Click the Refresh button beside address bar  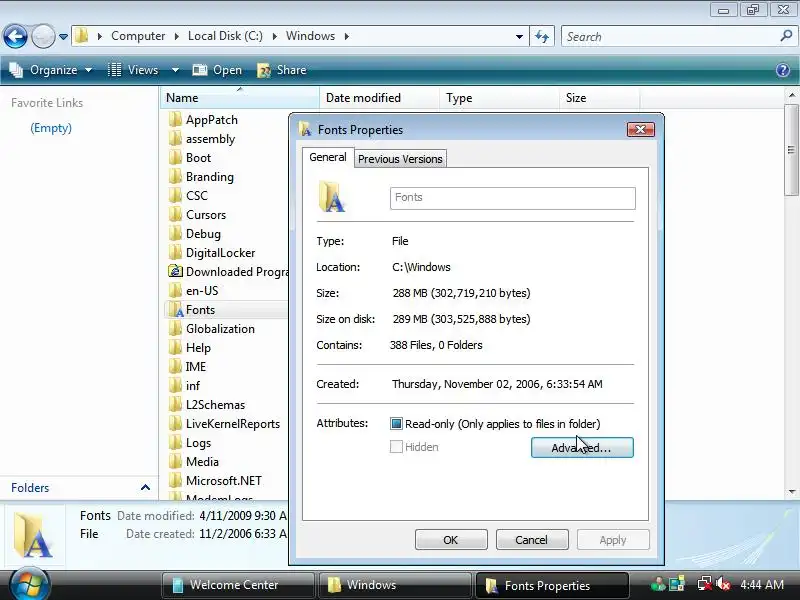[542, 37]
